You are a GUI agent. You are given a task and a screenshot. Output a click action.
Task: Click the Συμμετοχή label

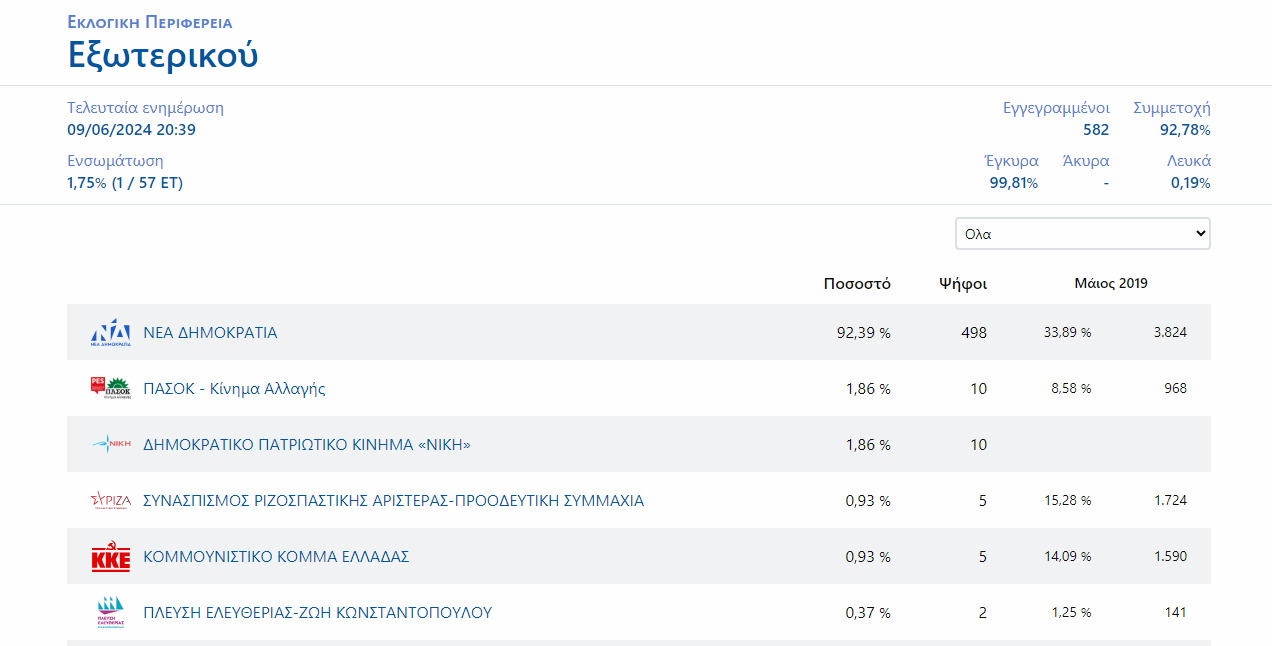point(1172,108)
